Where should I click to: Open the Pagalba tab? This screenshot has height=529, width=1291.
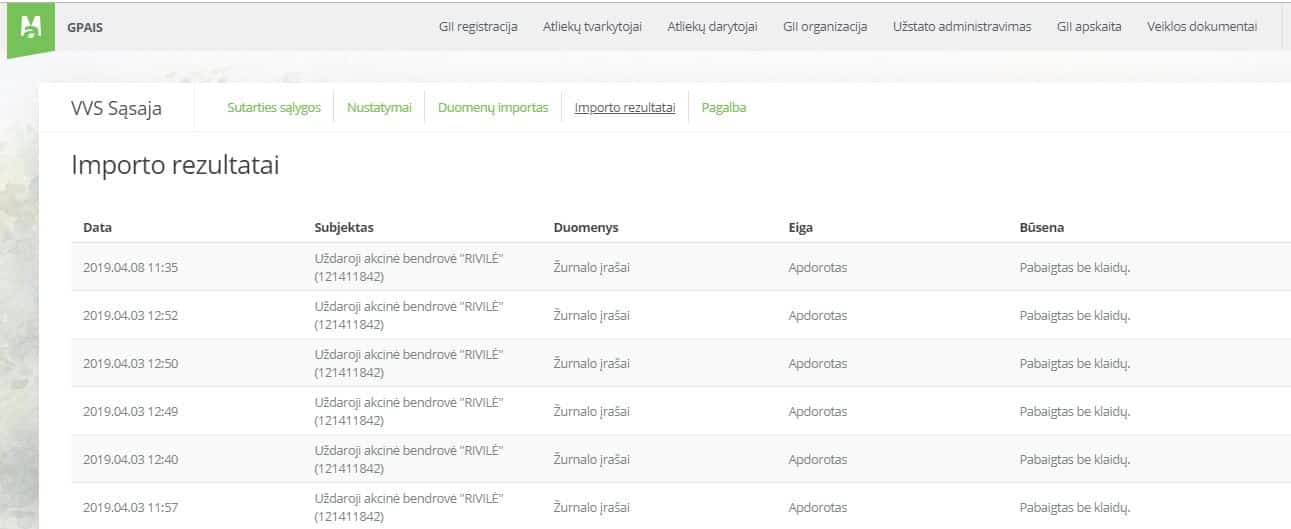(x=724, y=108)
